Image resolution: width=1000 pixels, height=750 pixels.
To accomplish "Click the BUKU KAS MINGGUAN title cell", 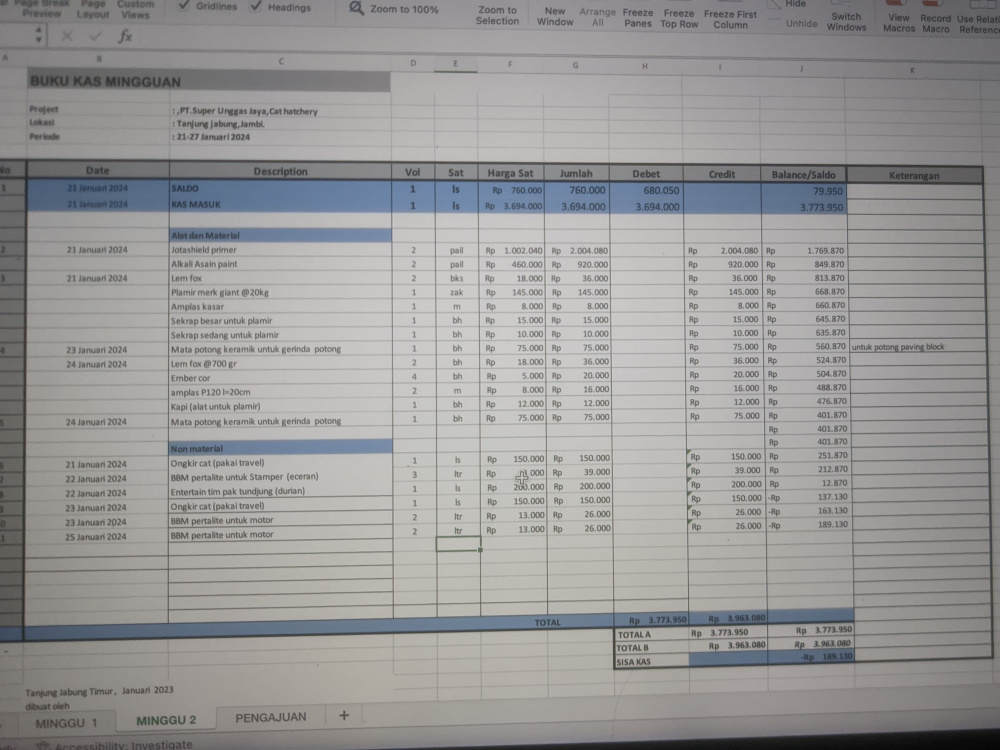I will tap(209, 81).
